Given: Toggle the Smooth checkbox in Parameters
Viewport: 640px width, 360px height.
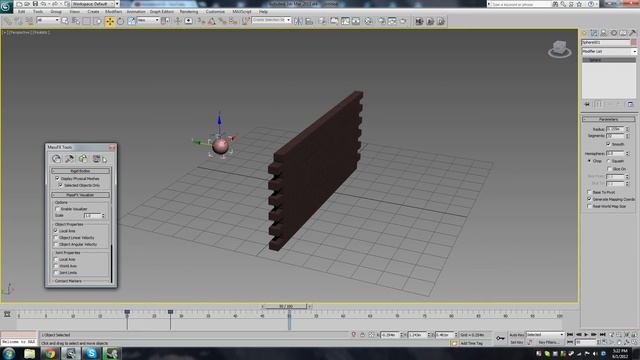Looking at the screenshot, I should tap(608, 144).
